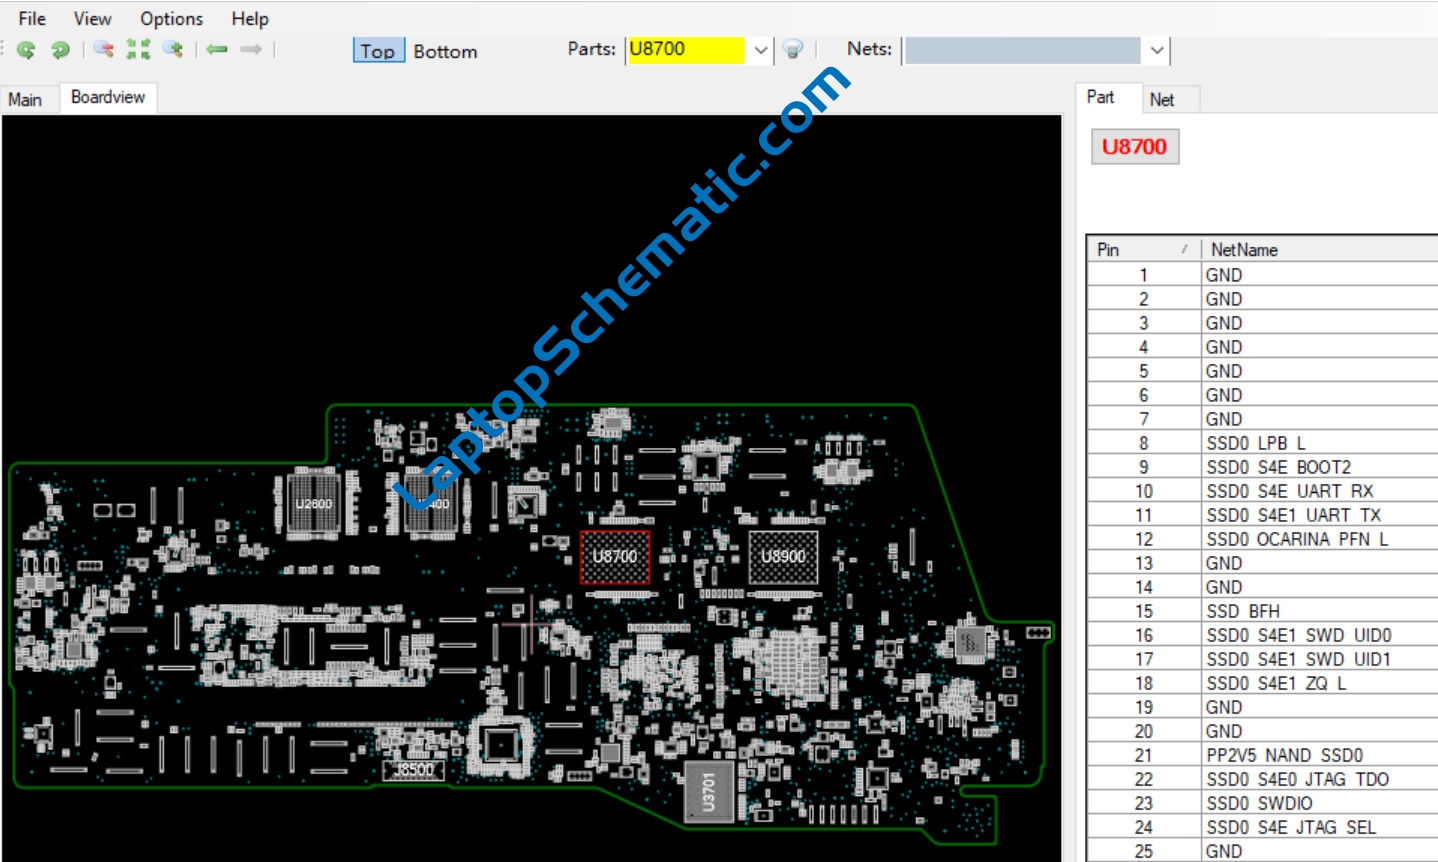Image resolution: width=1438 pixels, height=862 pixels.
Task: Toggle the Top board side view
Action: [378, 51]
